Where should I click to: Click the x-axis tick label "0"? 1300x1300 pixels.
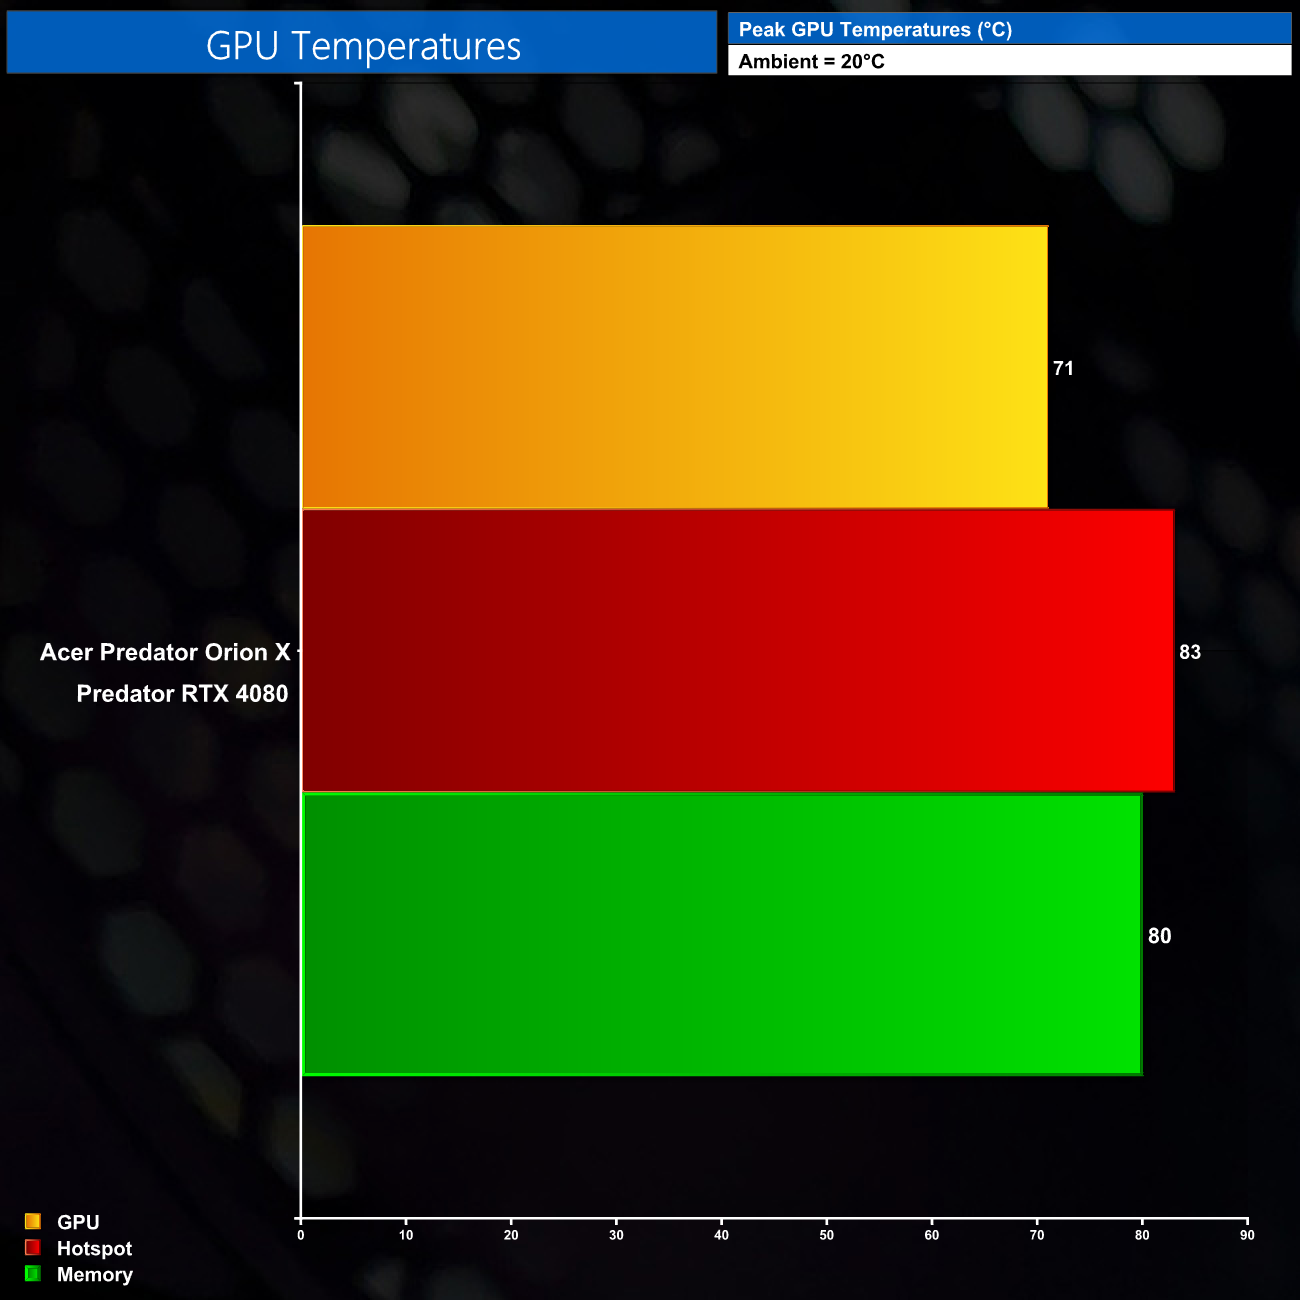tap(301, 1235)
